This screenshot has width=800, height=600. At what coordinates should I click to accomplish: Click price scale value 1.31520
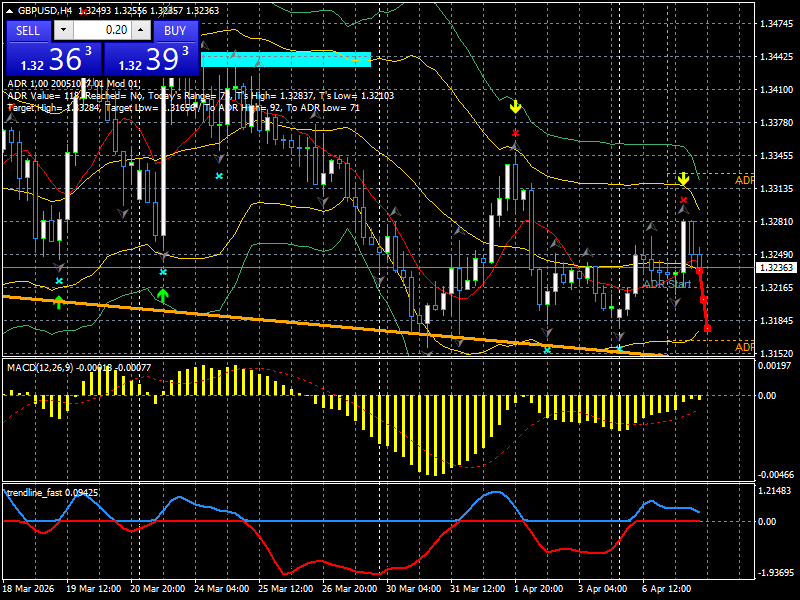777,353
